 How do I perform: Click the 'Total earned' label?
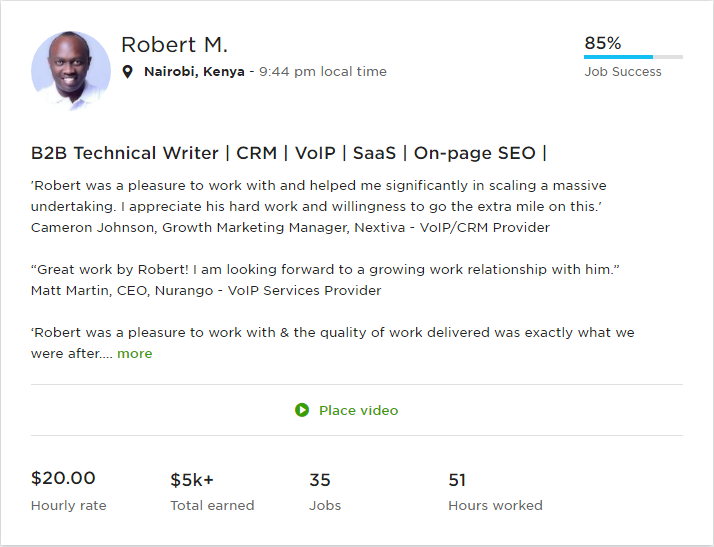tap(212, 505)
